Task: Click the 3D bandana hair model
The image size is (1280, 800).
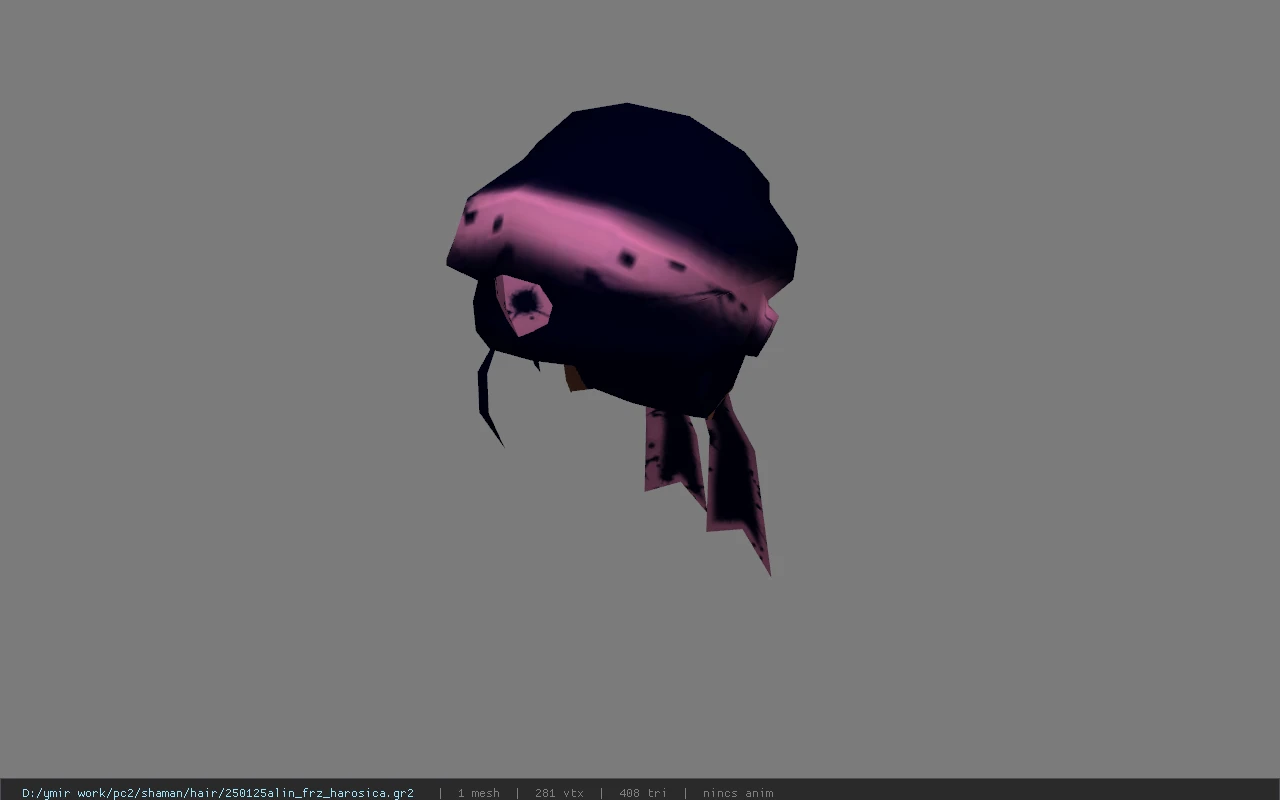Action: click(x=622, y=338)
